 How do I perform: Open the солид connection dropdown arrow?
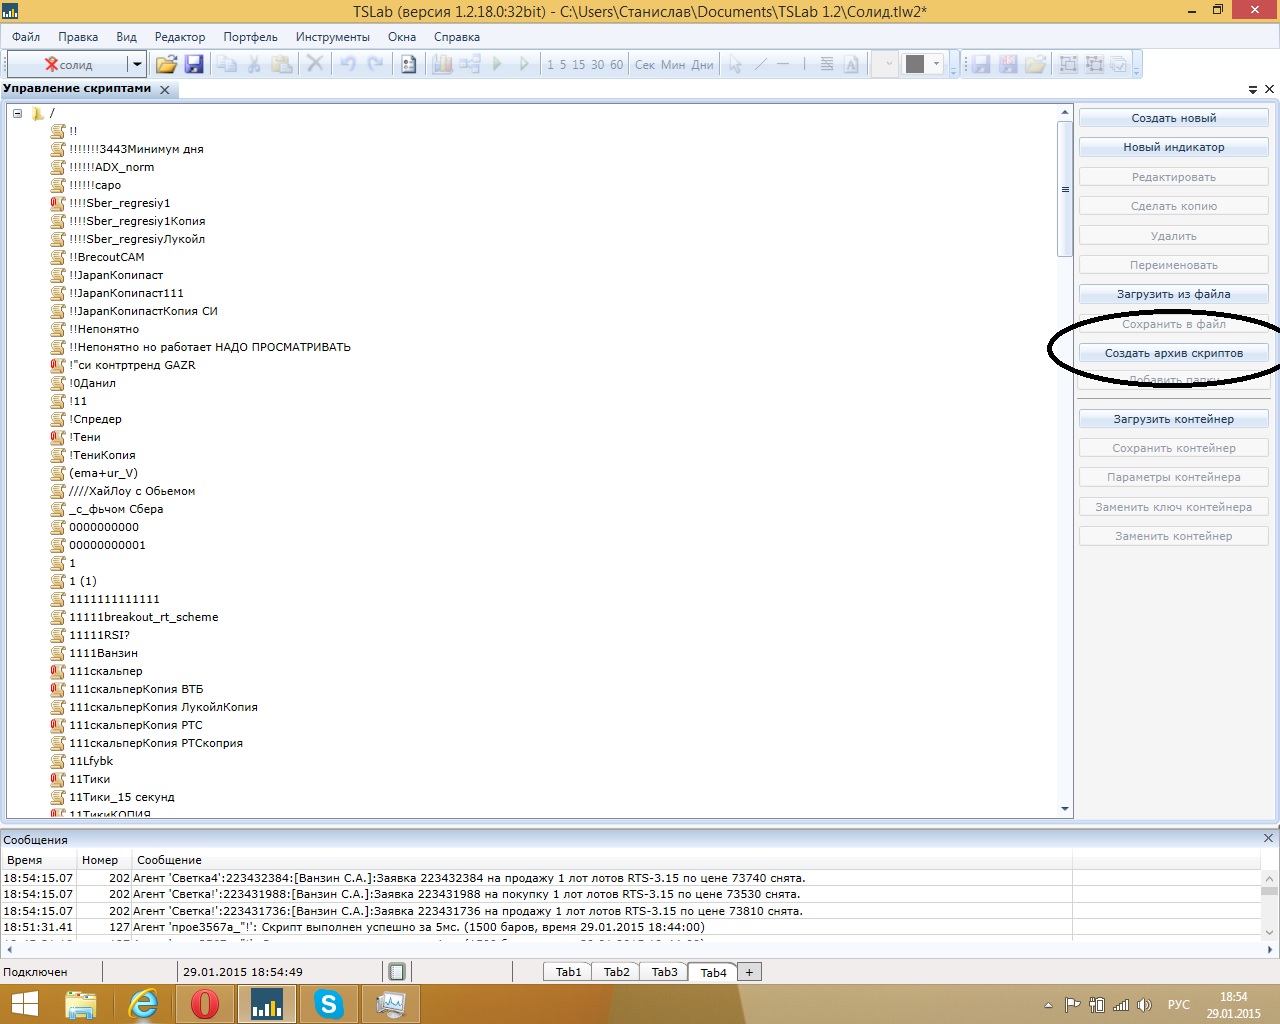[137, 65]
